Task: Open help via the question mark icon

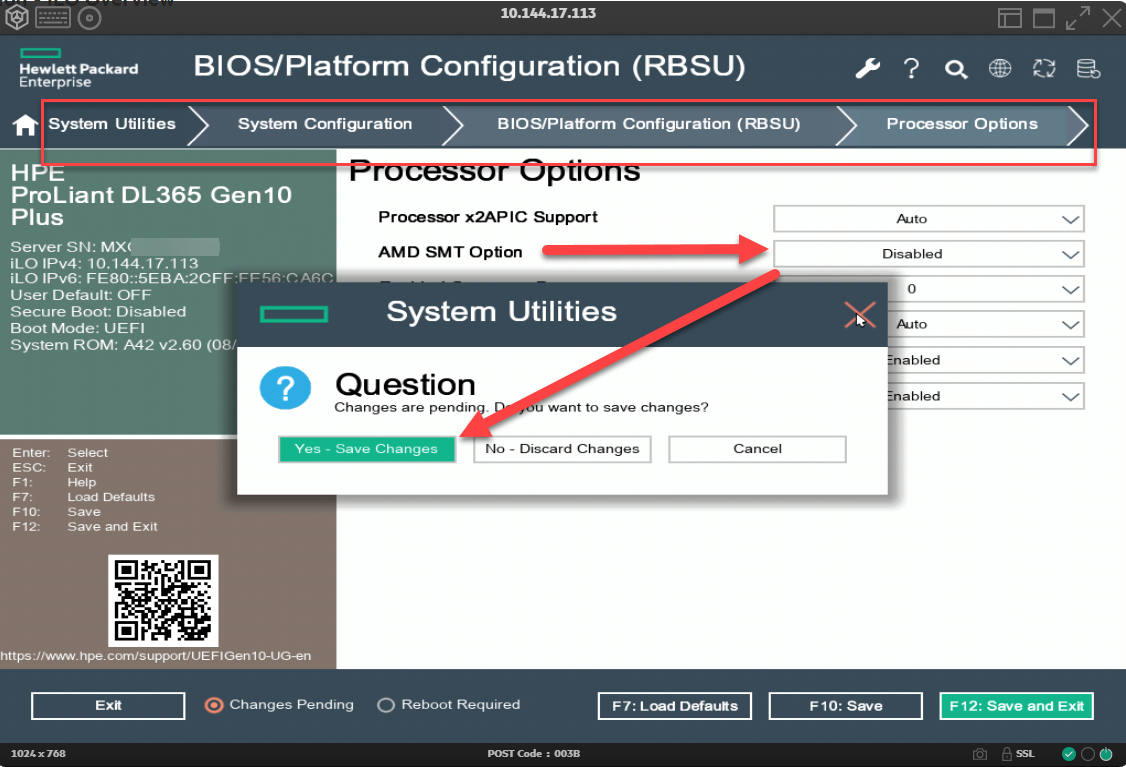Action: 911,68
